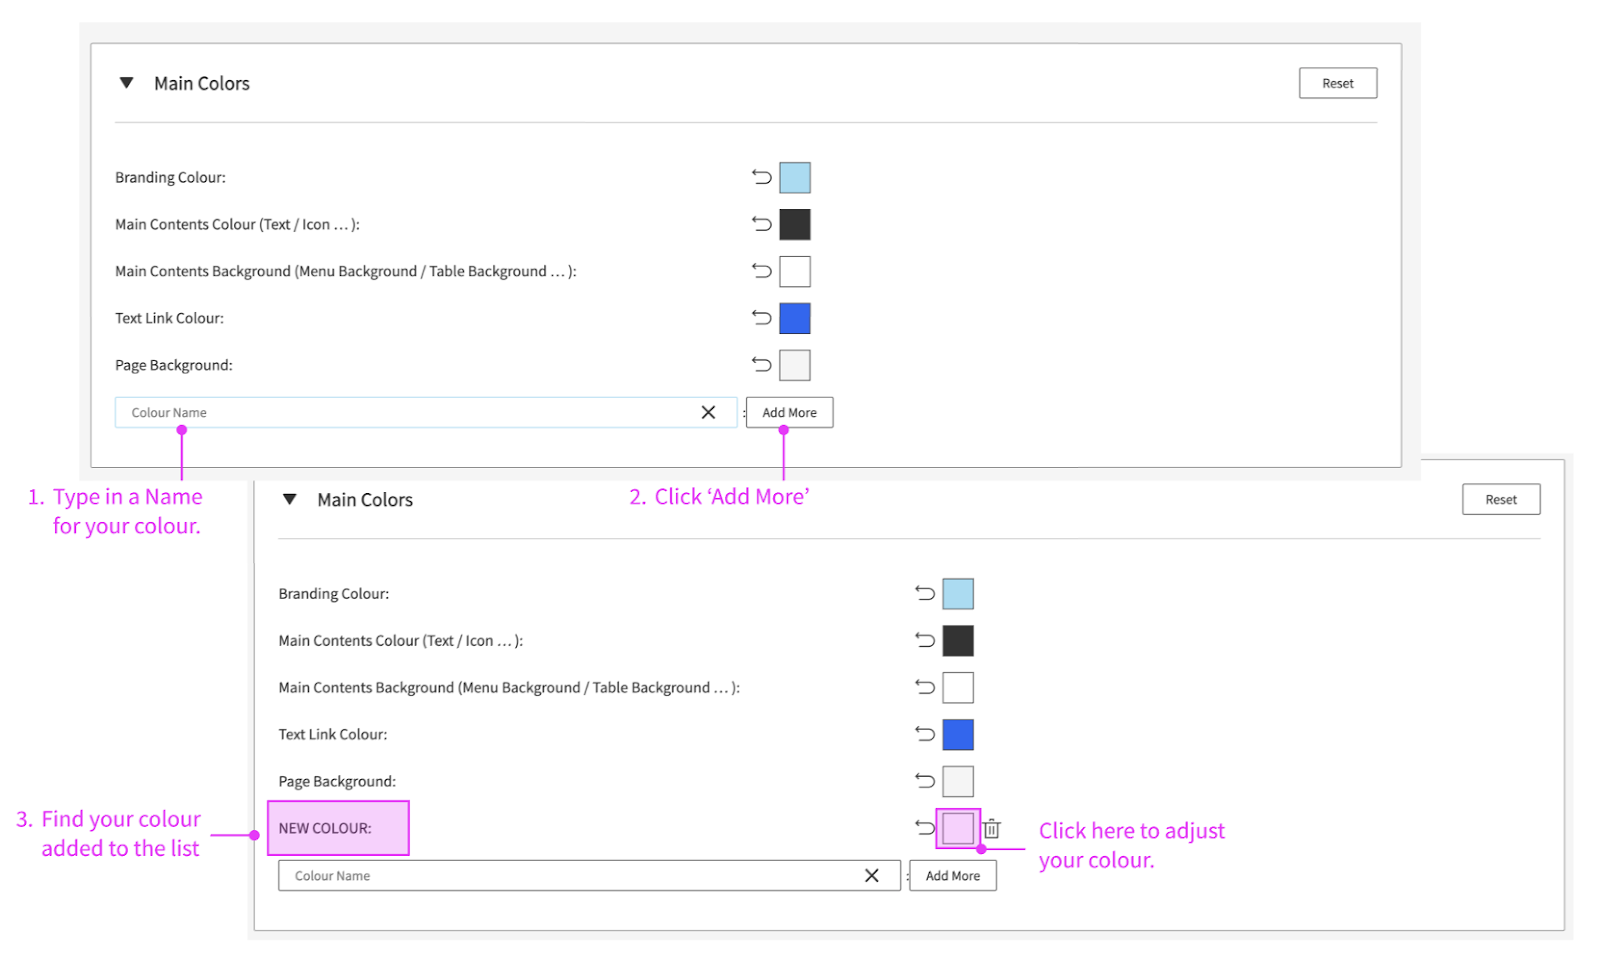
Task: Click Reset button in upper panel
Action: (1337, 83)
